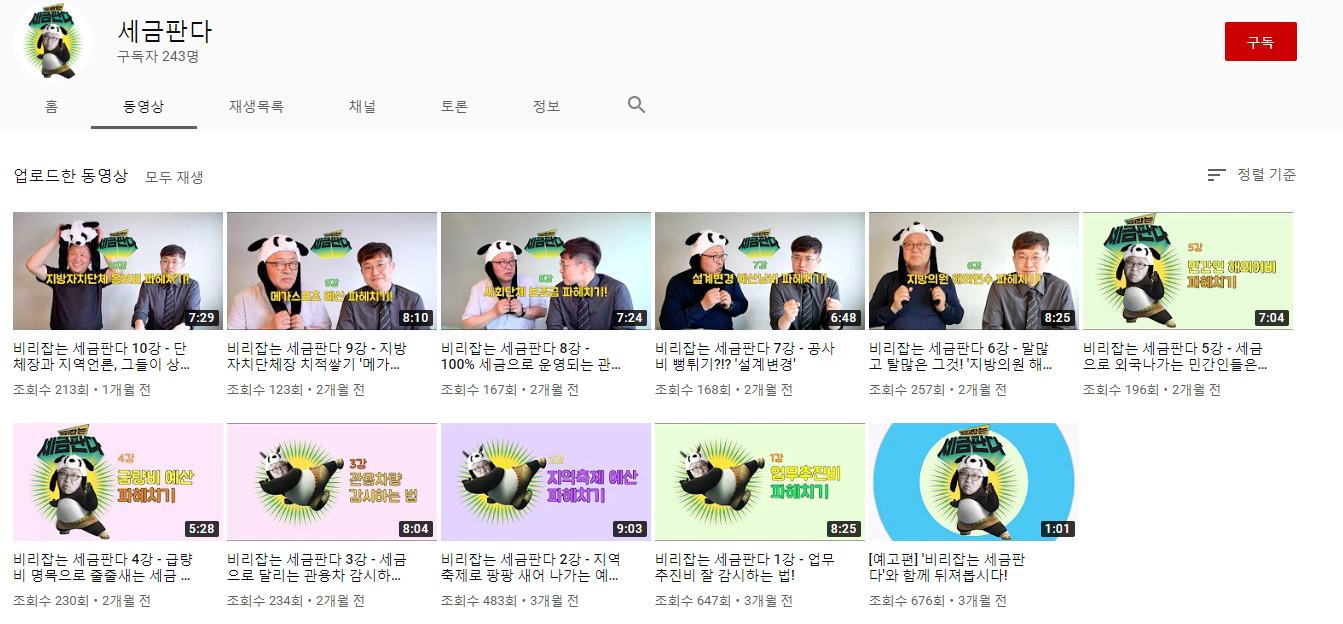This screenshot has width=1343, height=624.
Task: Switch to the 재생목록 tab
Action: (x=256, y=106)
